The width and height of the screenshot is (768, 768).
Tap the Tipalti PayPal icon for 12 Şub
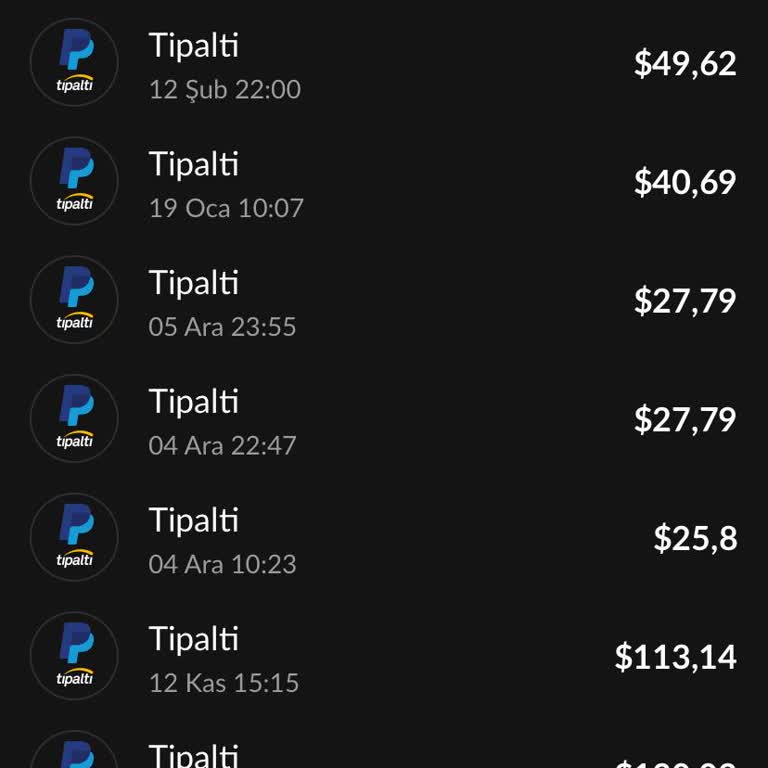tap(75, 63)
